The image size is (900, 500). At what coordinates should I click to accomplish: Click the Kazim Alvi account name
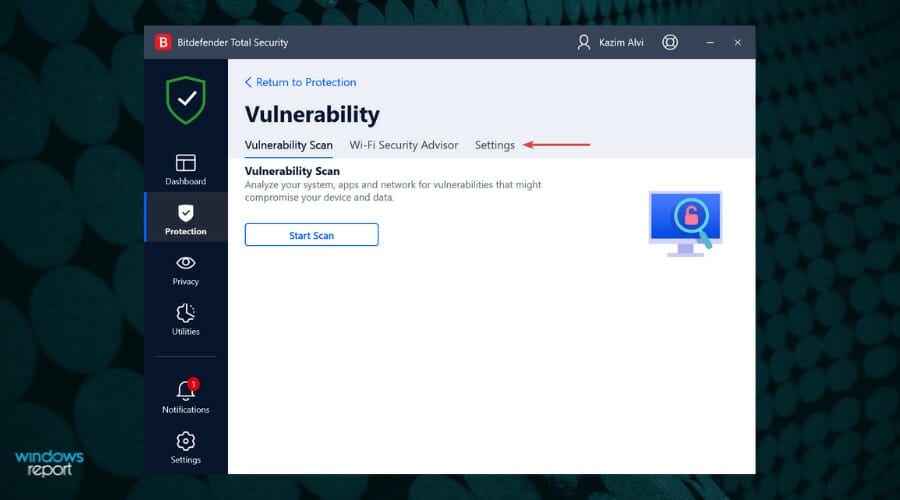(621, 42)
